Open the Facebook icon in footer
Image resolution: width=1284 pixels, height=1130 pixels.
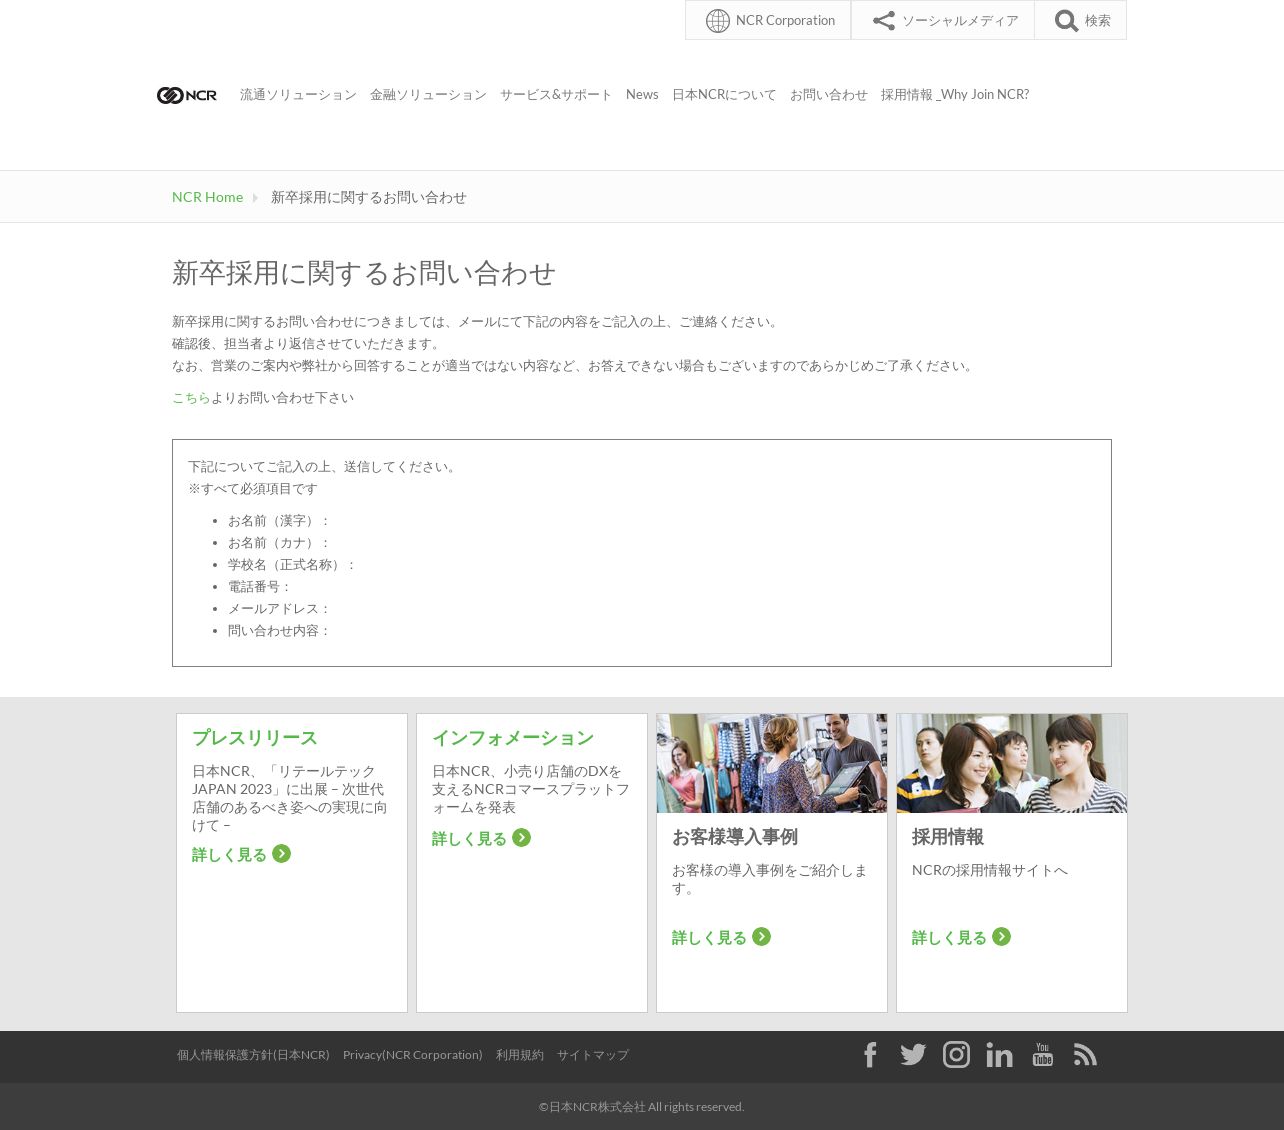871,1055
